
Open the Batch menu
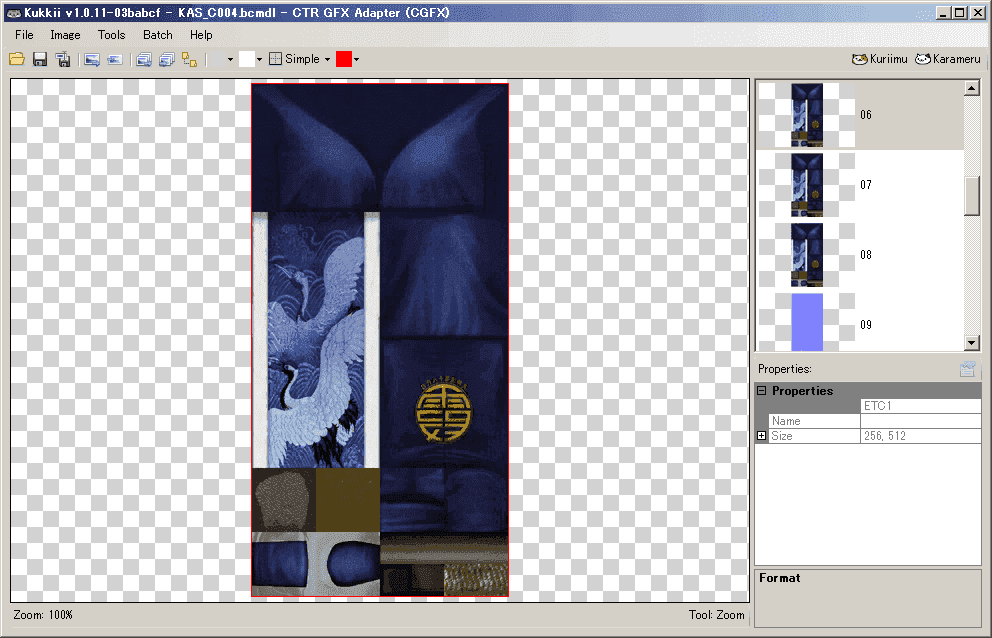click(158, 35)
